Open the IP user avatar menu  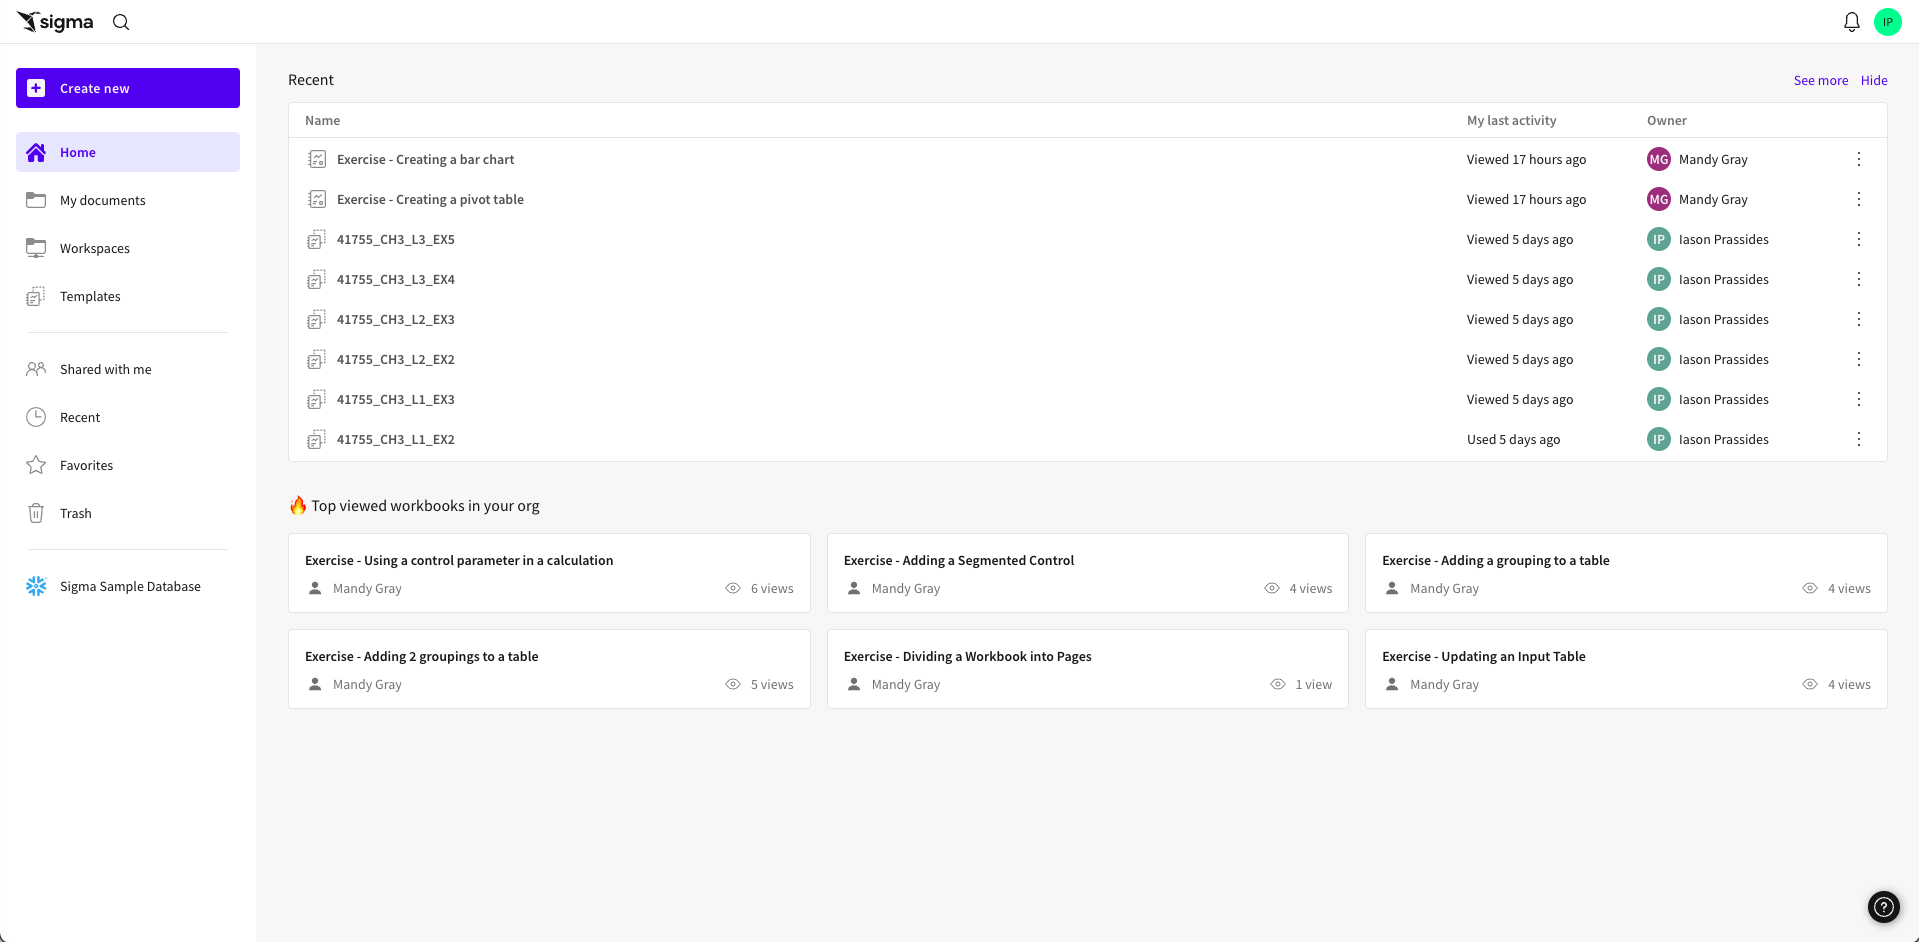coord(1887,22)
